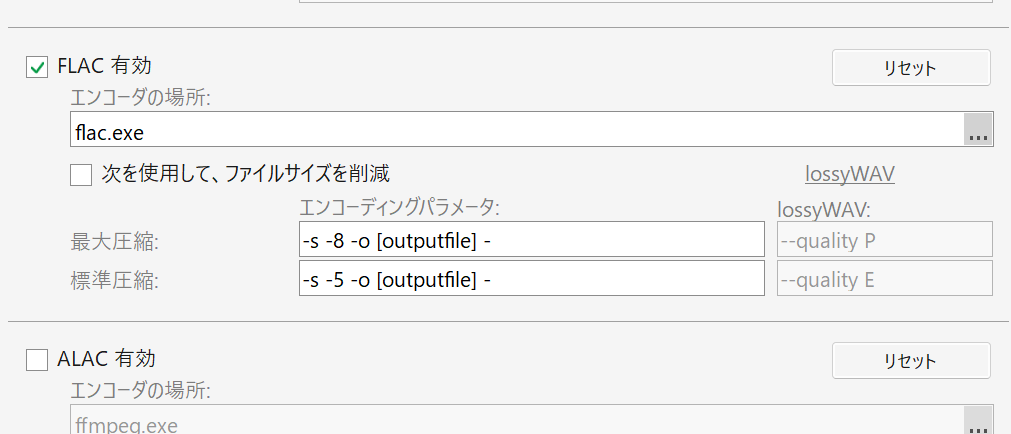Click エンコーダの場所 label under FLAC

pyautogui.click(x=139, y=97)
